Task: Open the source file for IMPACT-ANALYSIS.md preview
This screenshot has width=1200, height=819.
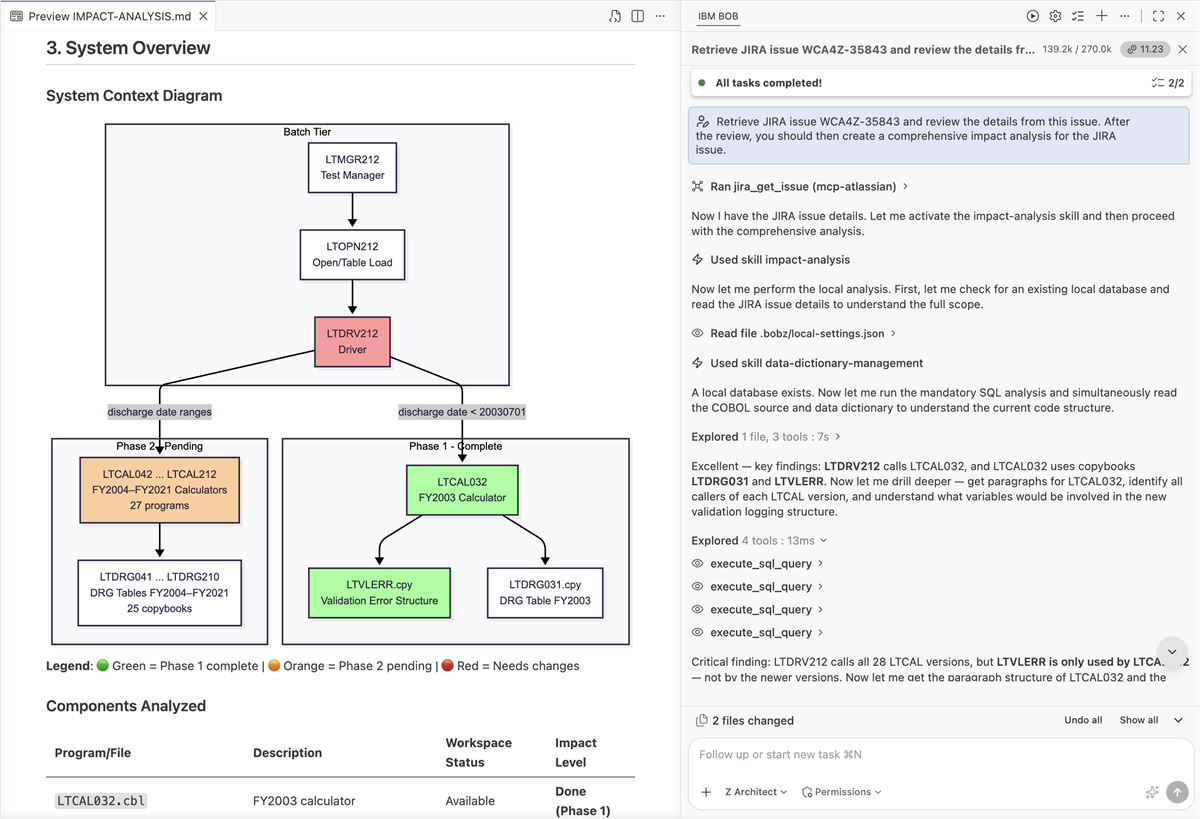Action: [x=615, y=16]
